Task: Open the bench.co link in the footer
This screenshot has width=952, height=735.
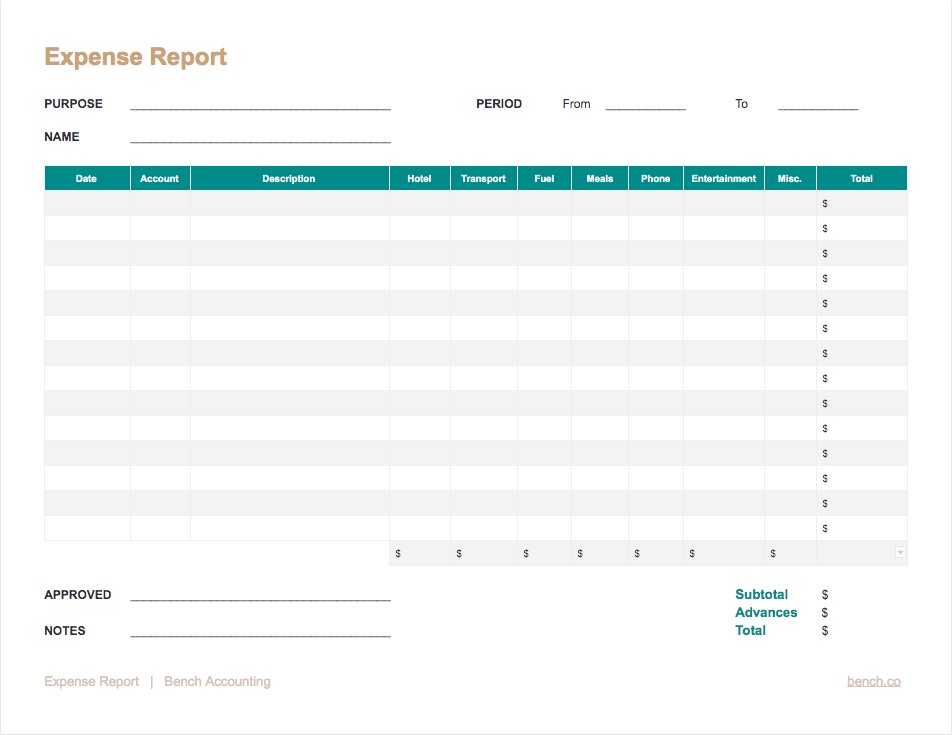Action: (873, 681)
